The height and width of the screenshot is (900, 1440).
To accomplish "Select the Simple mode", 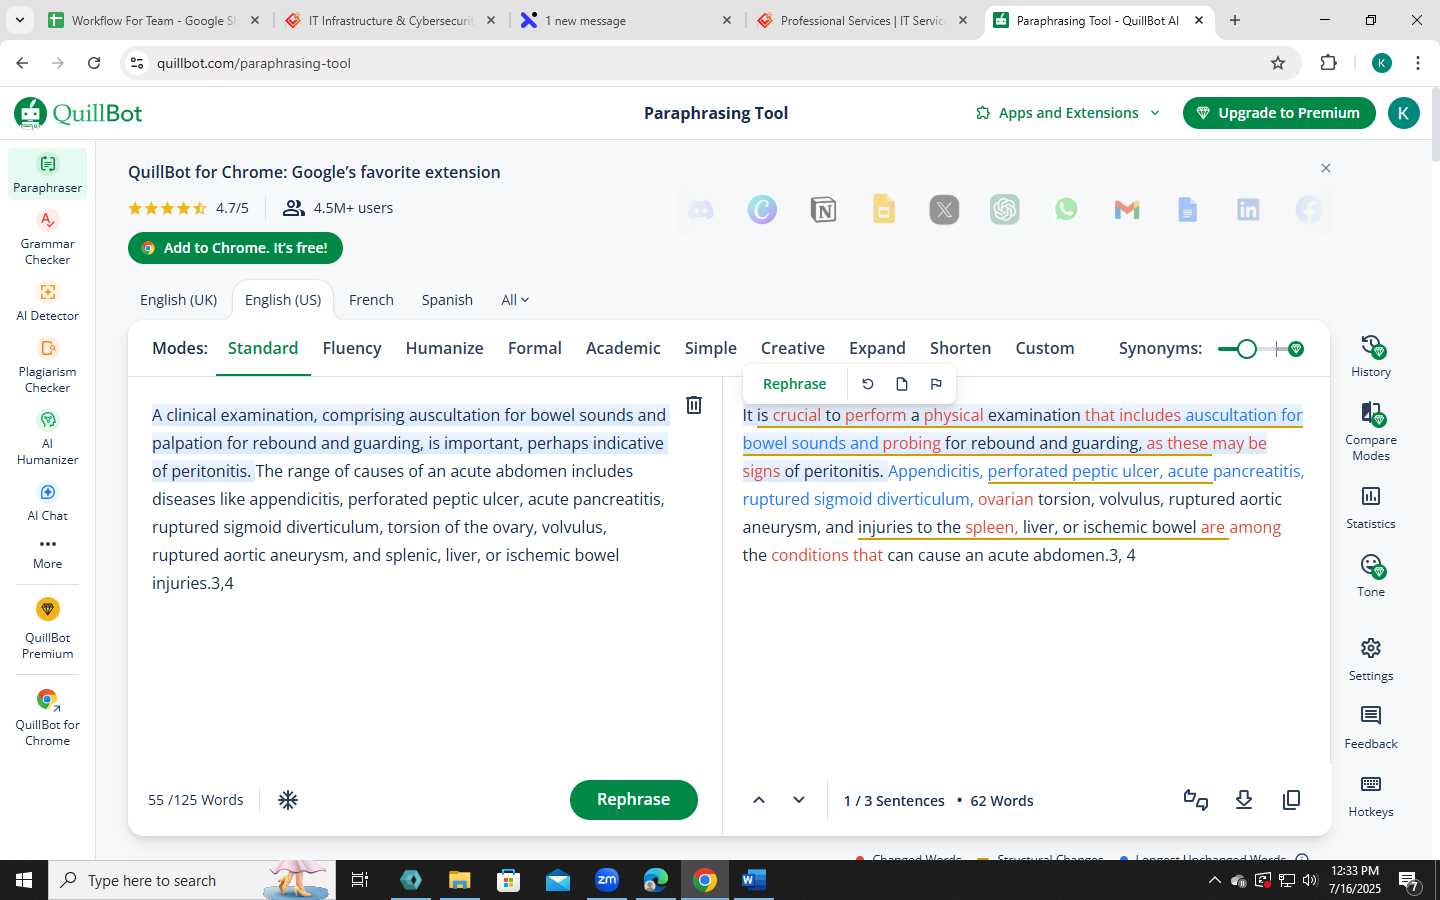I will coord(710,348).
